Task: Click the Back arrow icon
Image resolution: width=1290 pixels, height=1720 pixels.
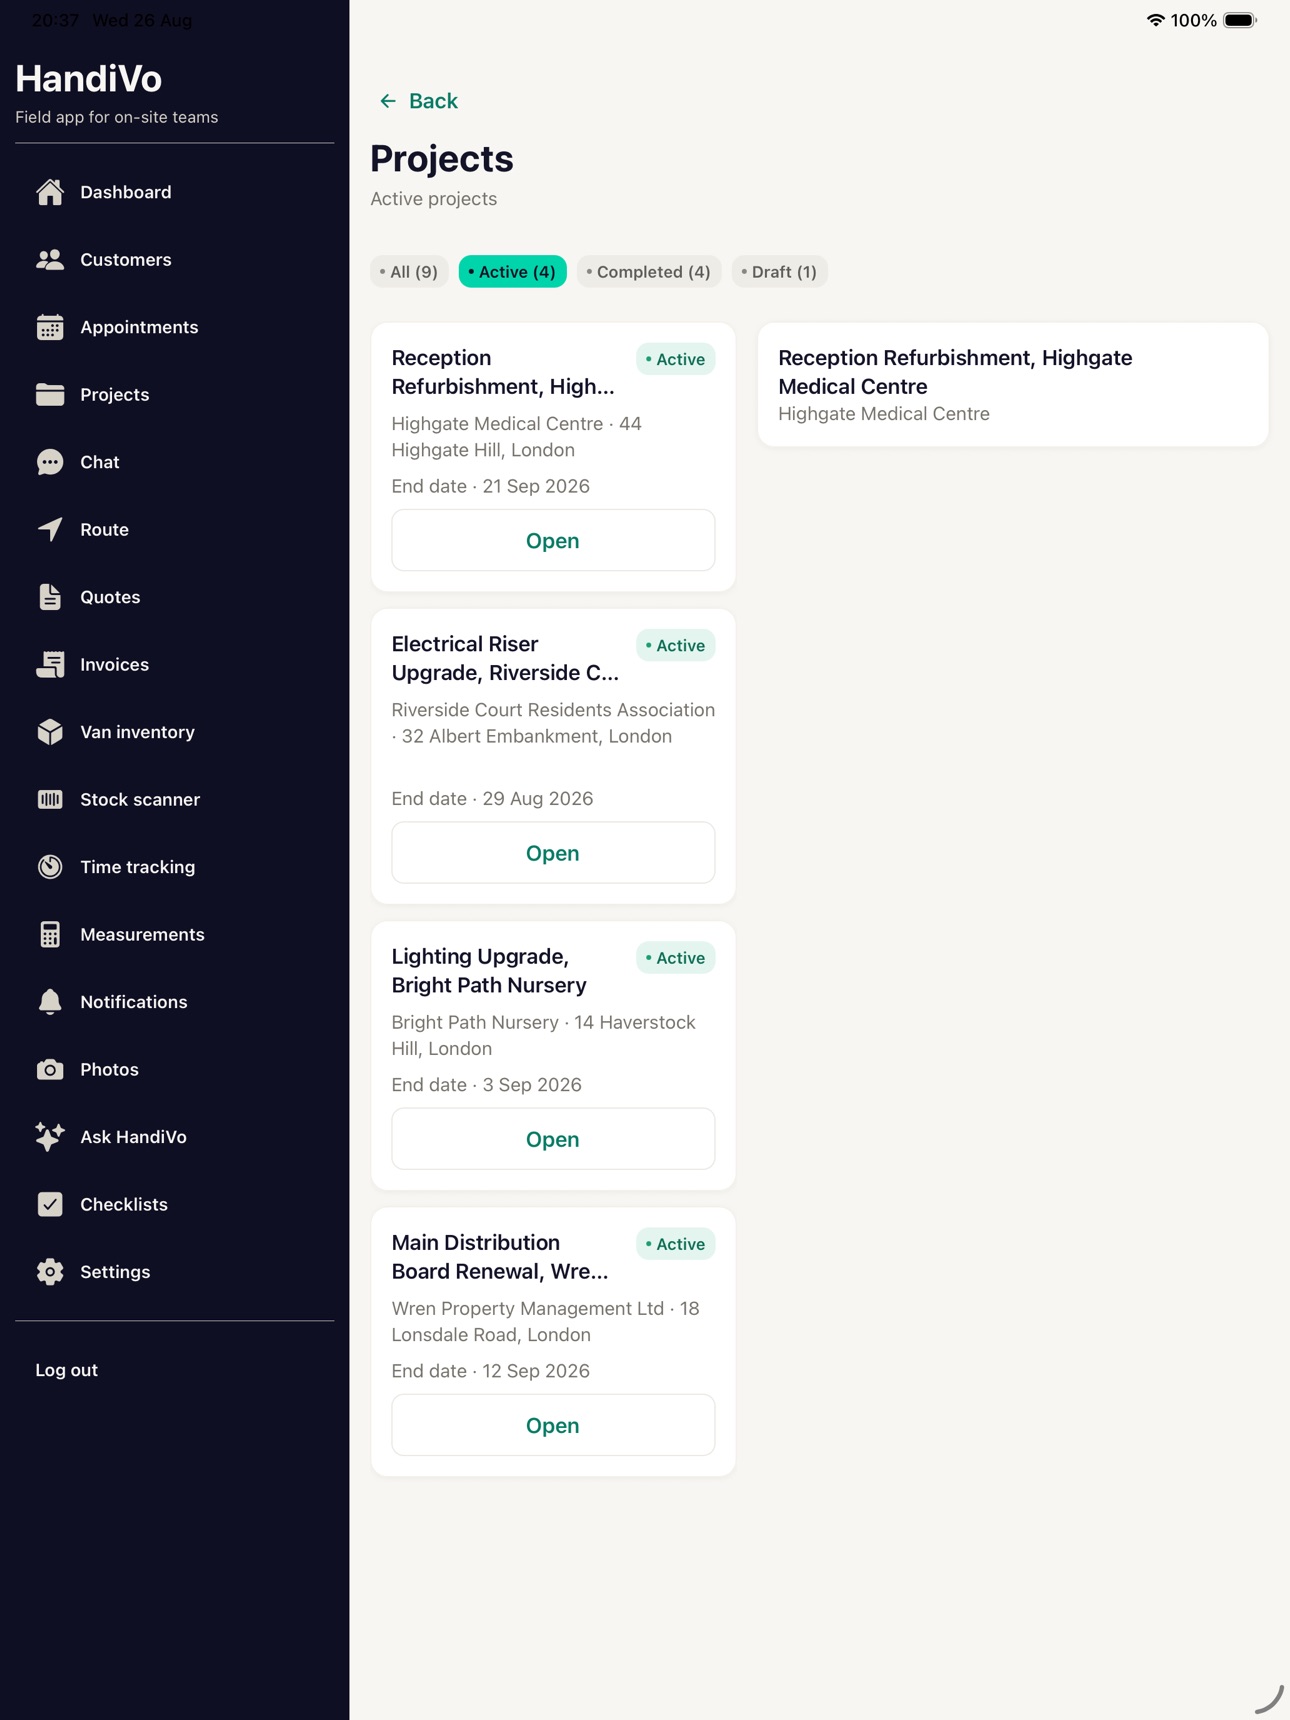Action: [388, 101]
